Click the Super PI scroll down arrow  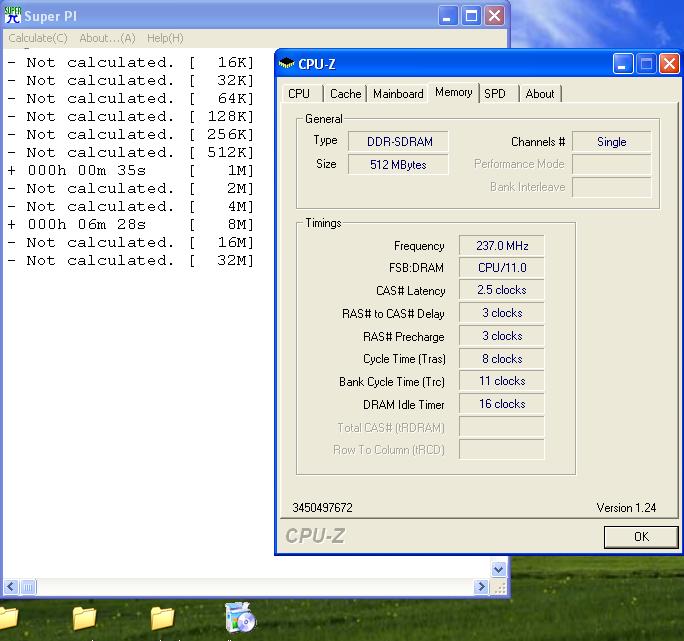pos(499,569)
